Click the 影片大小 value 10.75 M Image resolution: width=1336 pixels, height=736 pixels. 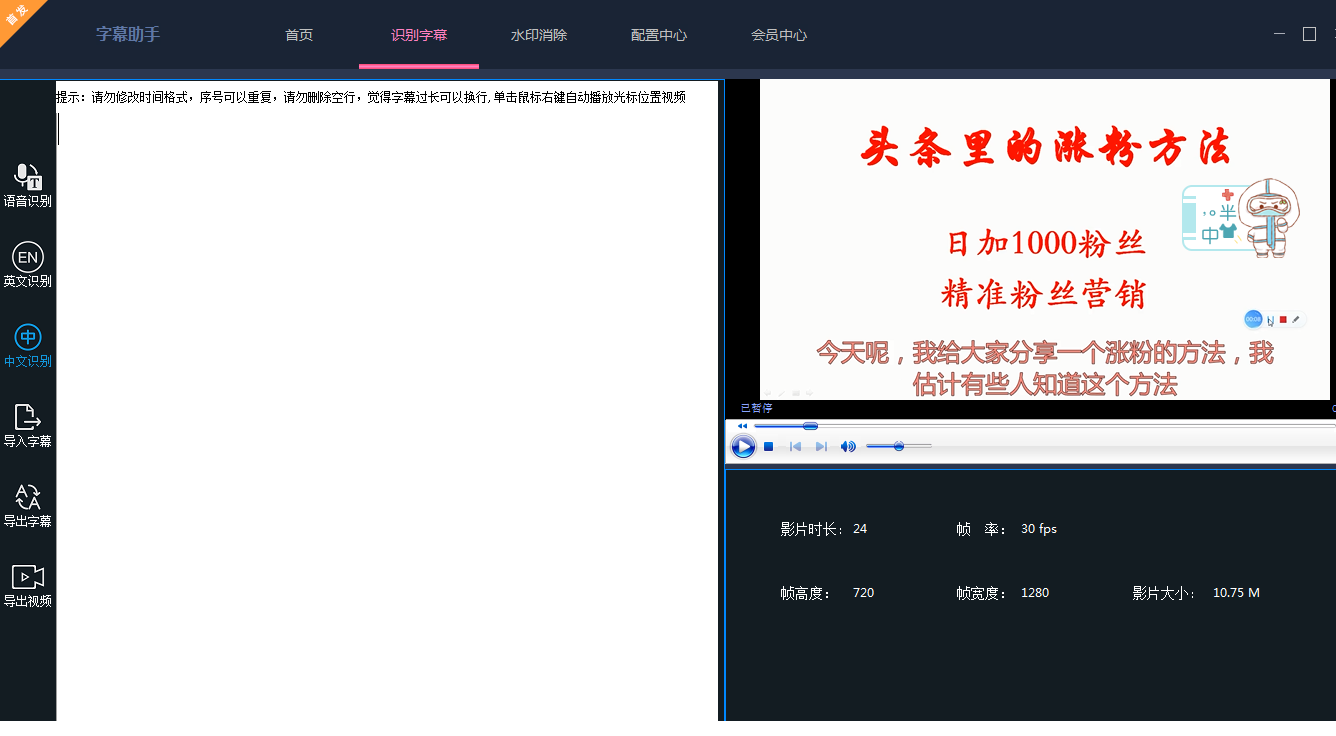1236,593
